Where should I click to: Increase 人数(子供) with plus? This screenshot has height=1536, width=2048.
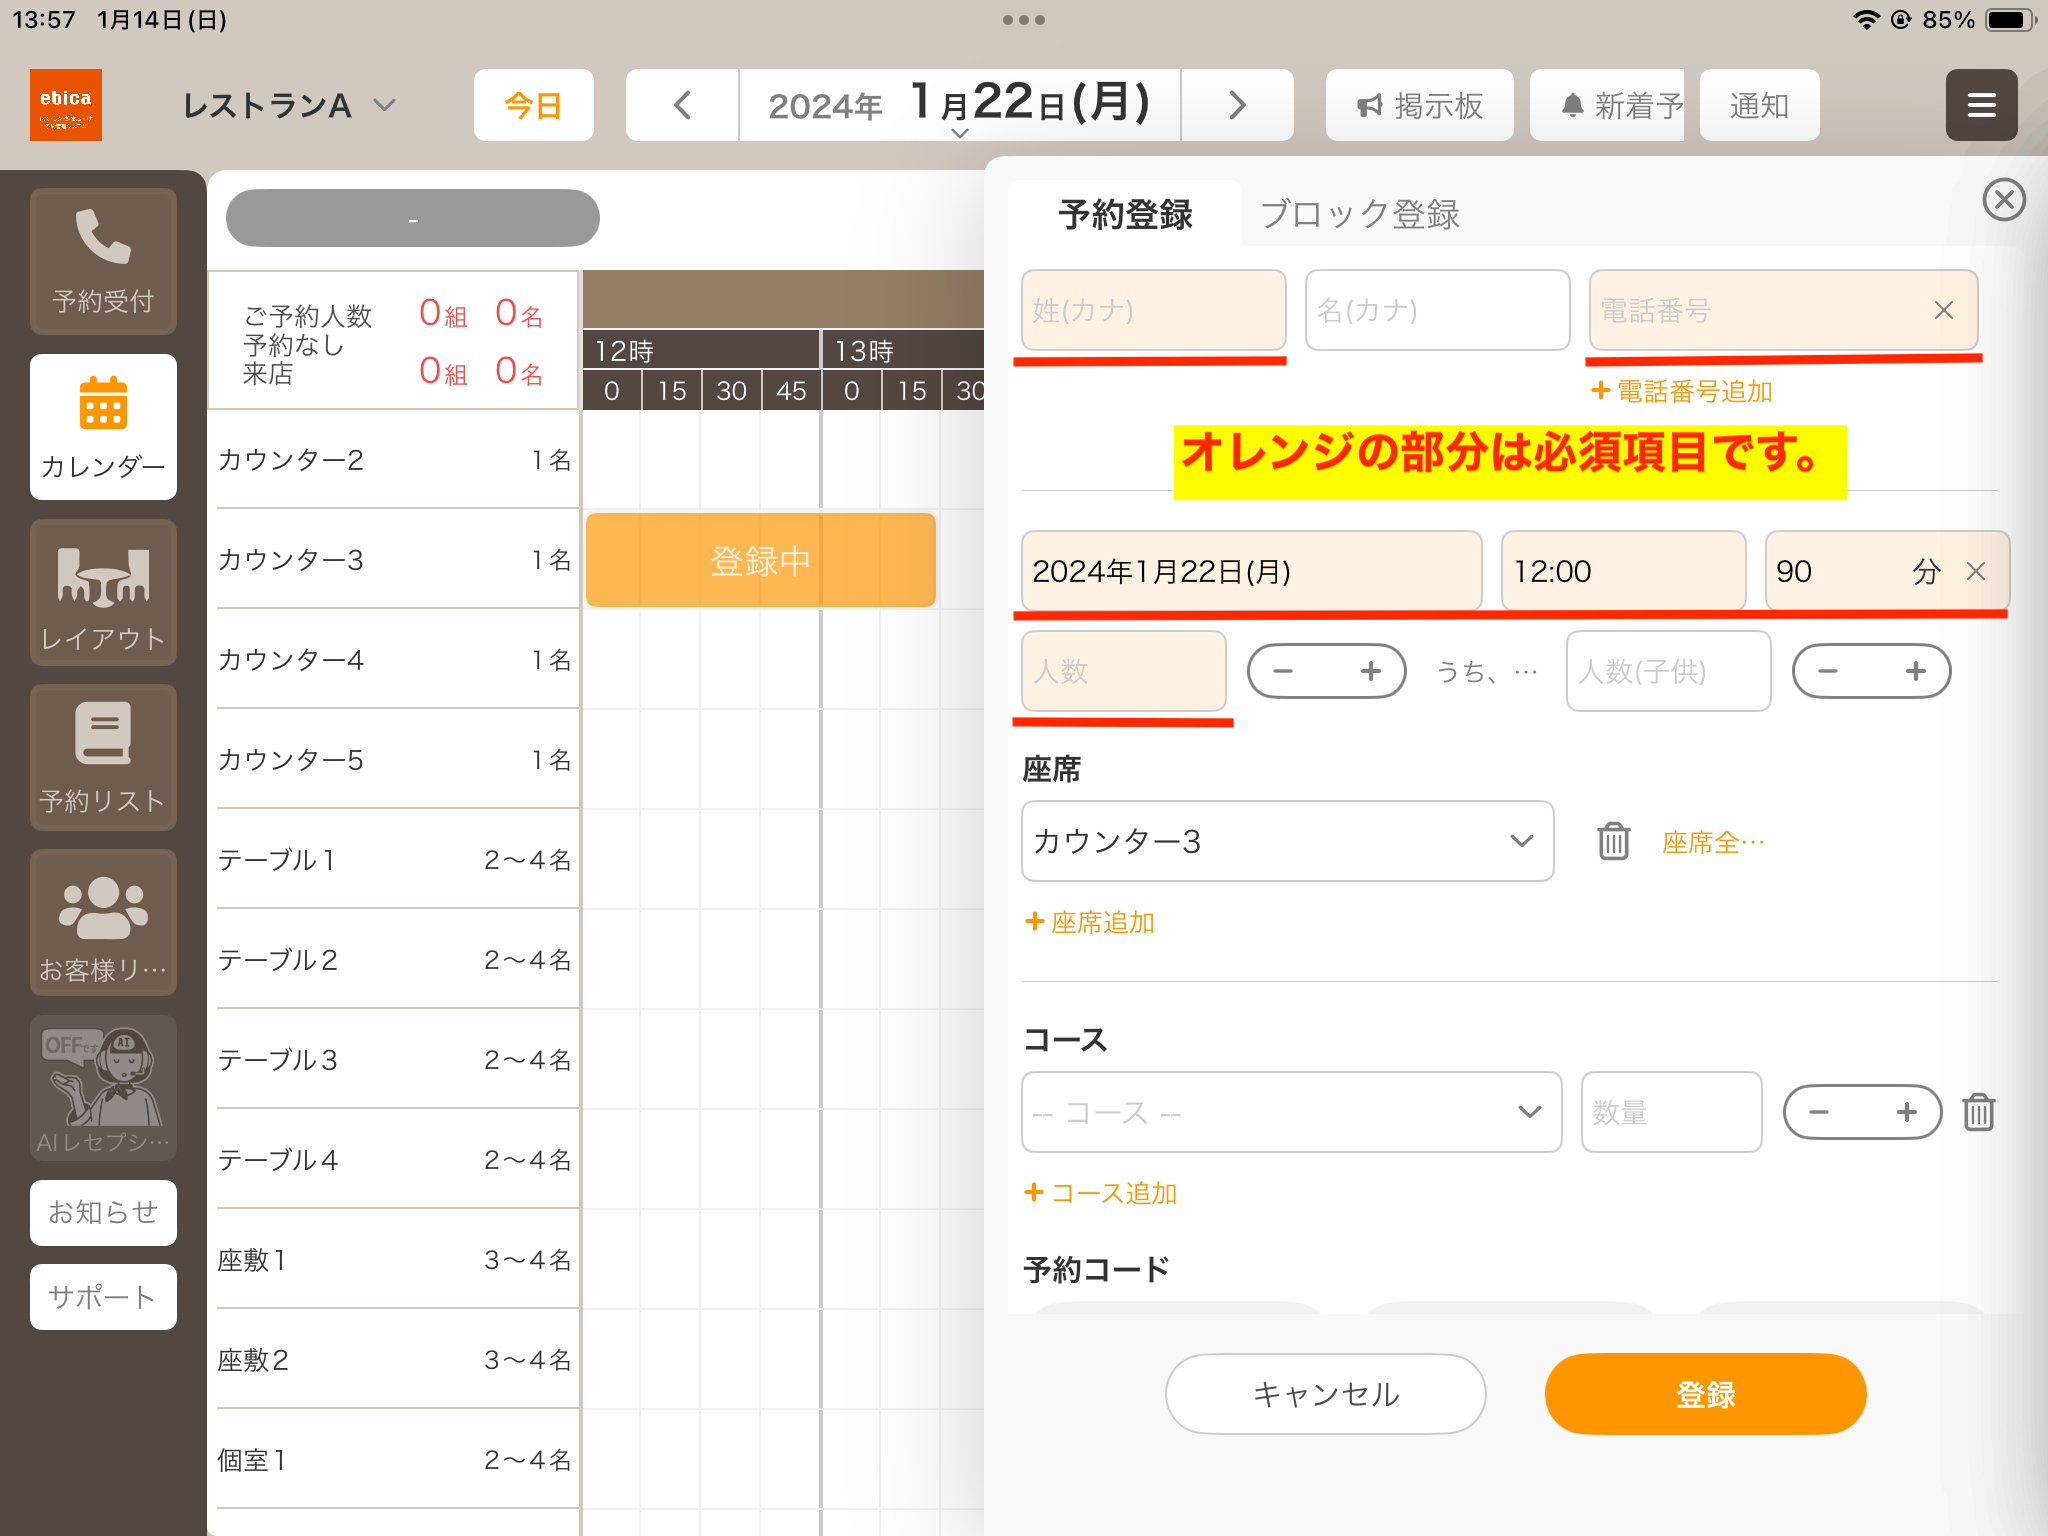(1914, 671)
